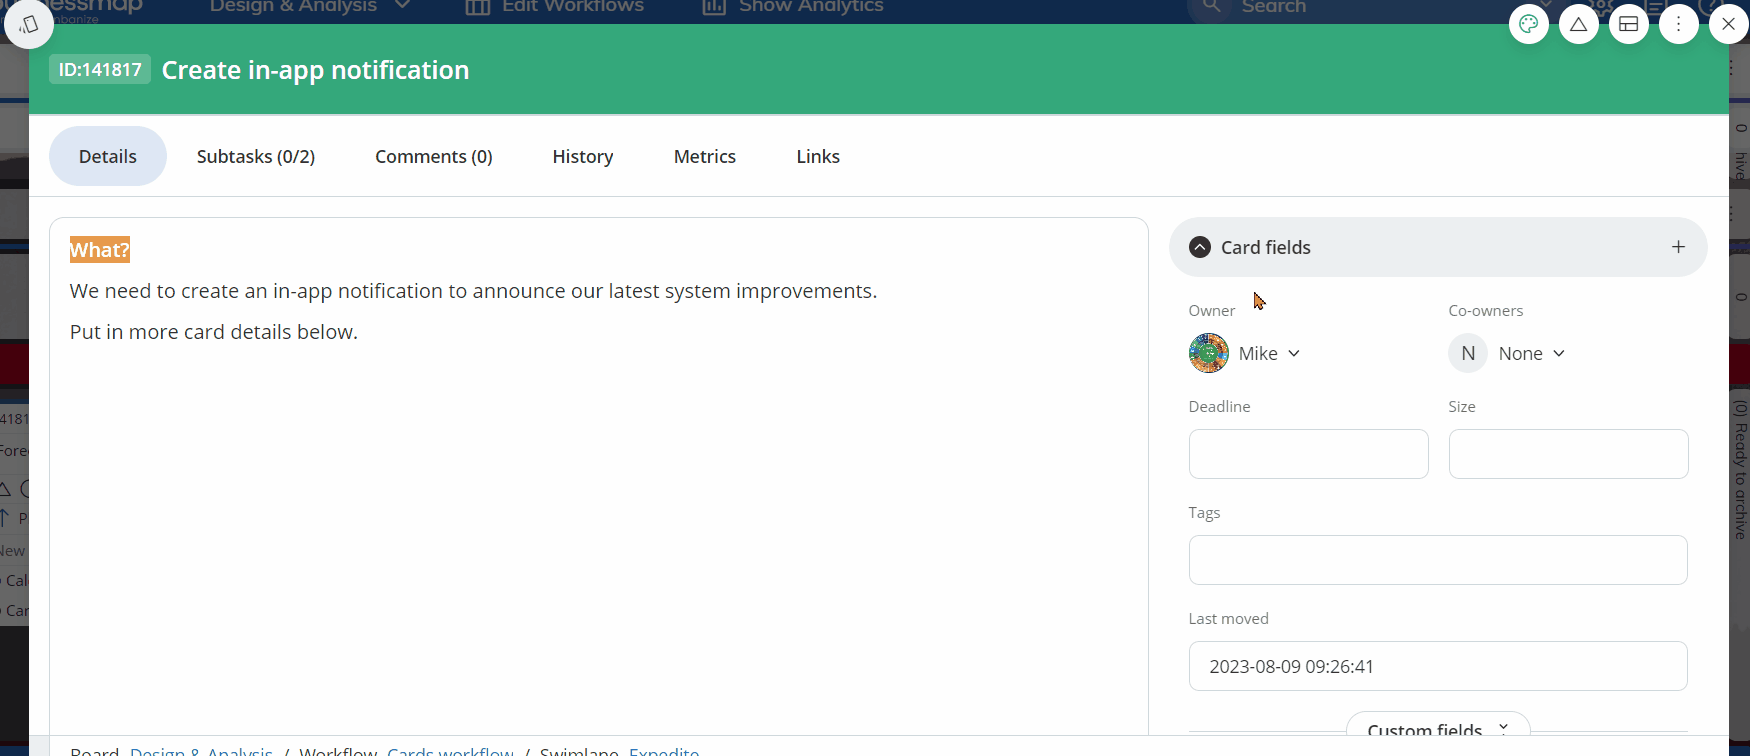Viewport: 1750px width, 756px height.
Task: Open the Metrics tab
Action: [705, 156]
